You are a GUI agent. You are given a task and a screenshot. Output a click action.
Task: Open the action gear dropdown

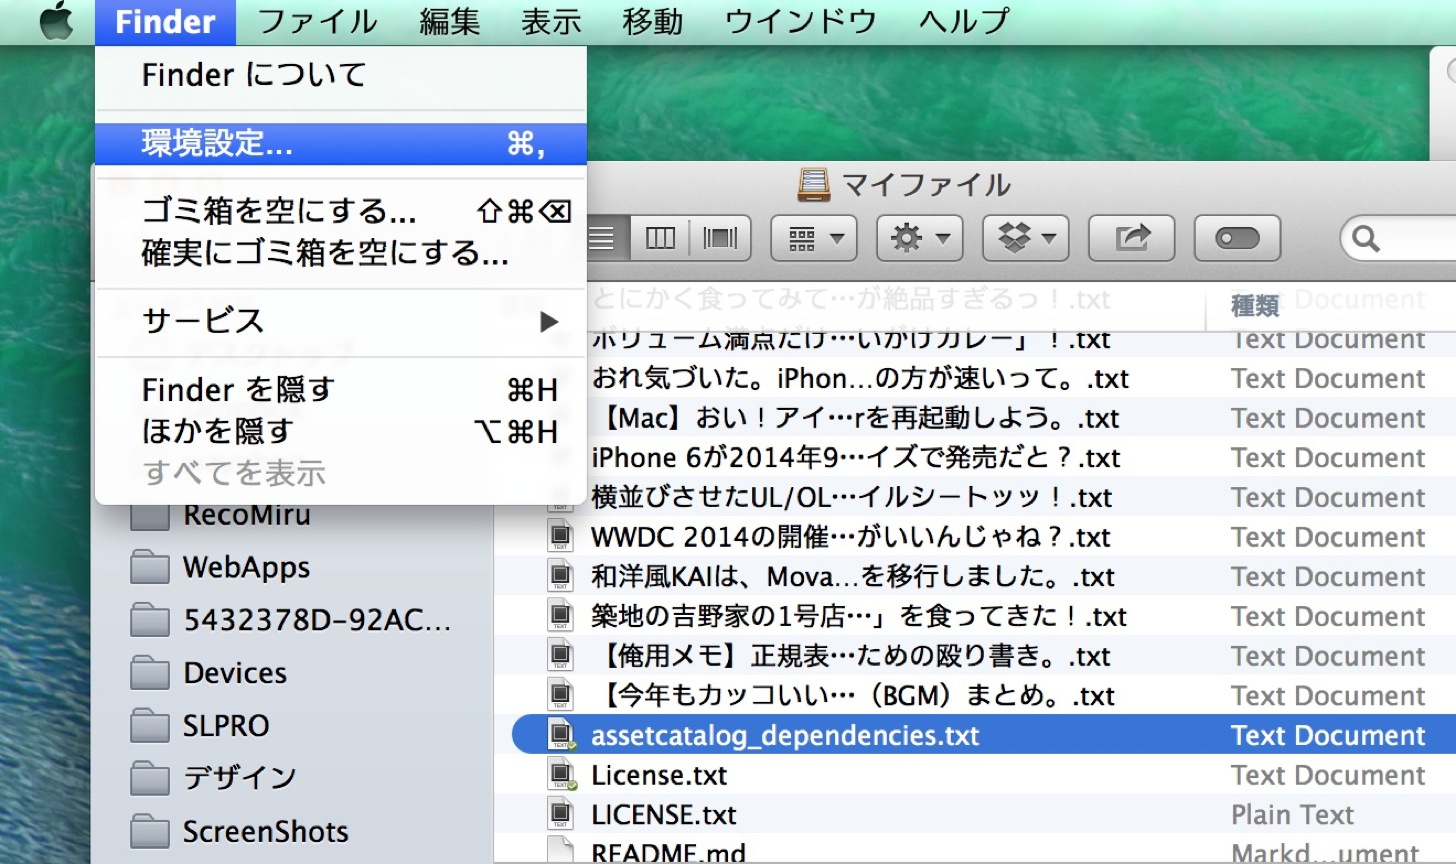[x=919, y=238]
